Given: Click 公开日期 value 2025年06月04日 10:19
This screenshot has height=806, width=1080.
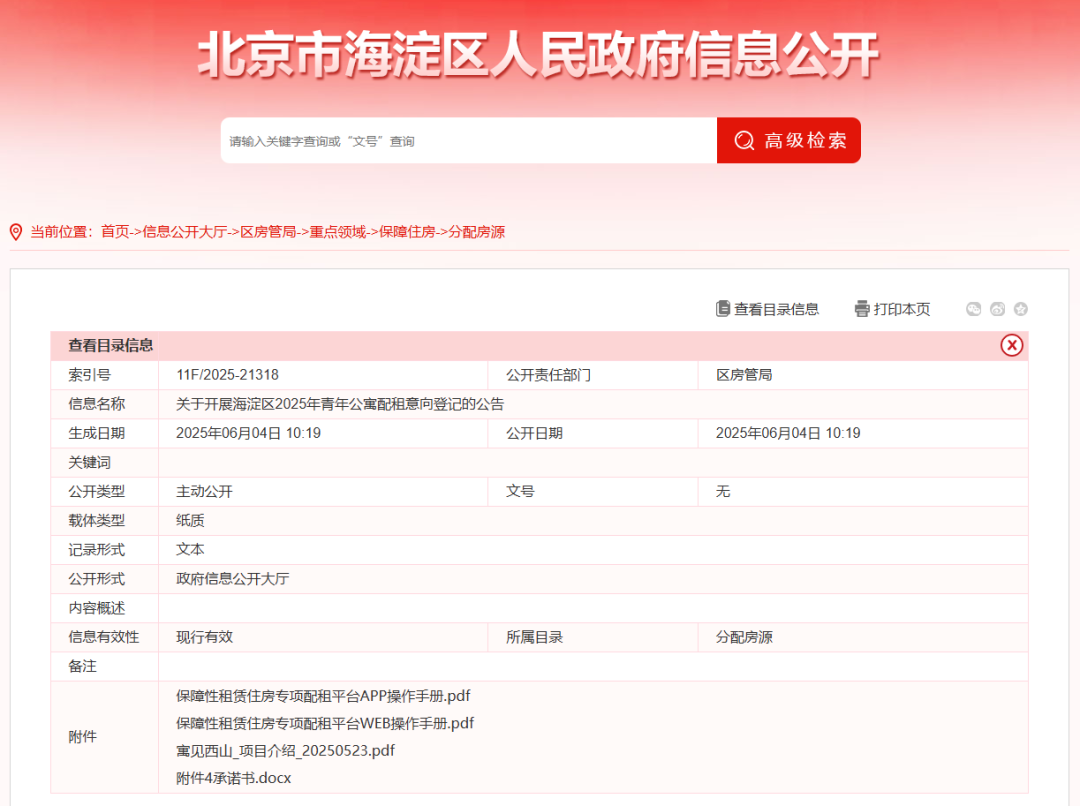Looking at the screenshot, I should [x=788, y=433].
